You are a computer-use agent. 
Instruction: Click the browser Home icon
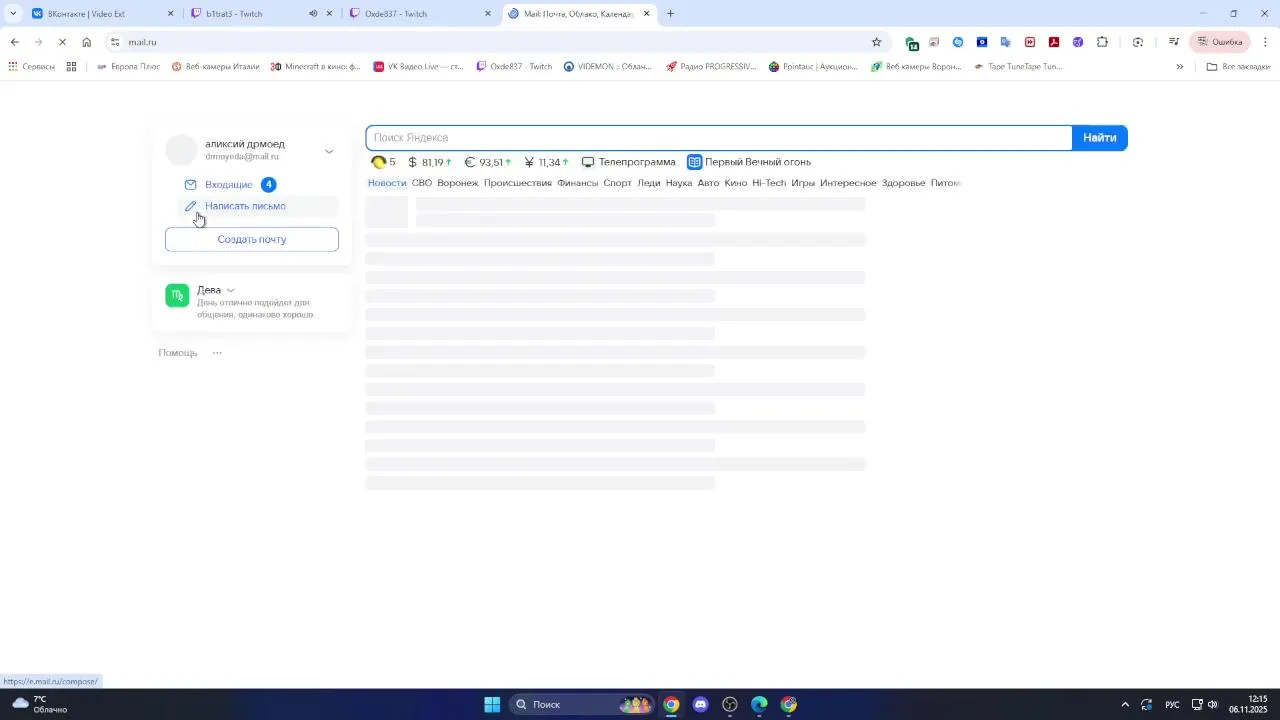pyautogui.click(x=87, y=42)
